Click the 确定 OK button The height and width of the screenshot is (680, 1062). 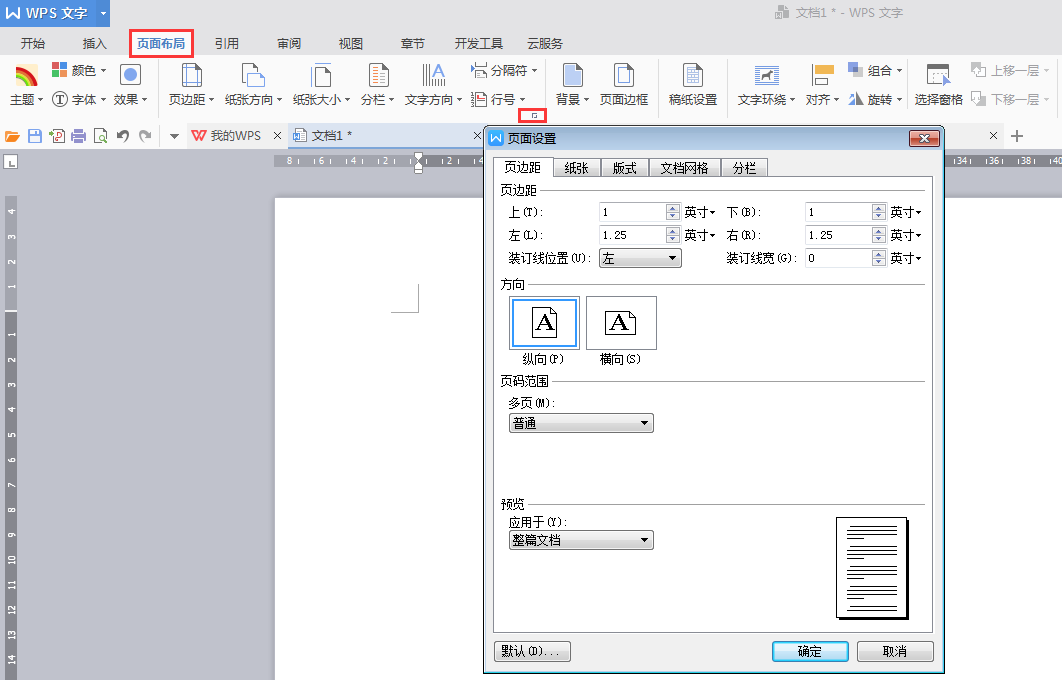click(x=810, y=651)
